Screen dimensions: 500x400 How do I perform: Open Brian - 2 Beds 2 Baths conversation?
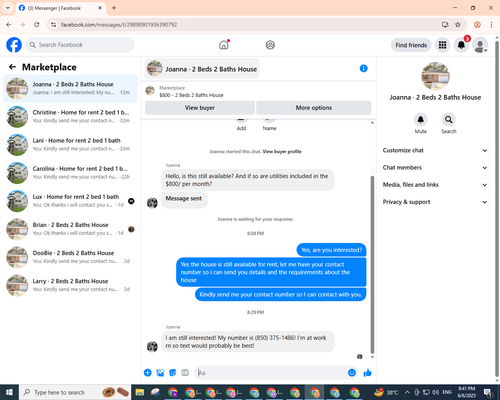70,229
